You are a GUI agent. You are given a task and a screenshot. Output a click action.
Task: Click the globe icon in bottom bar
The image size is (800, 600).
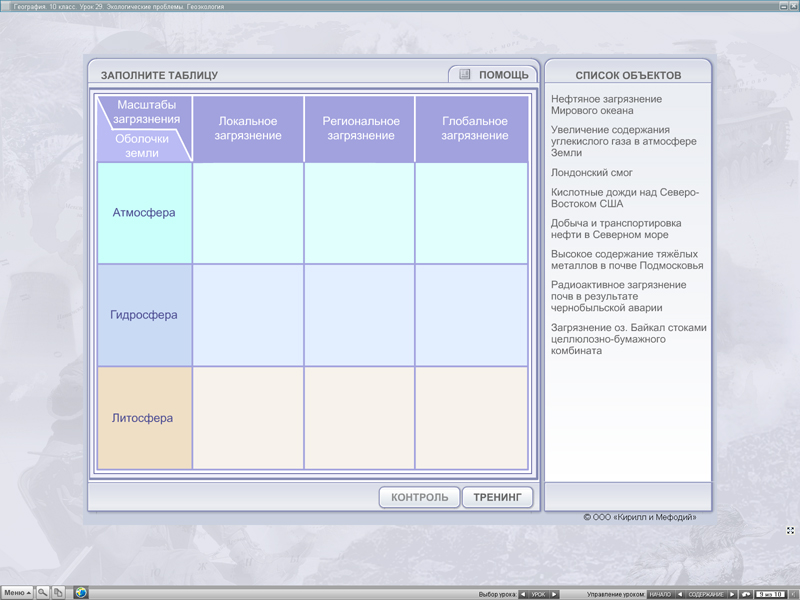tap(81, 592)
